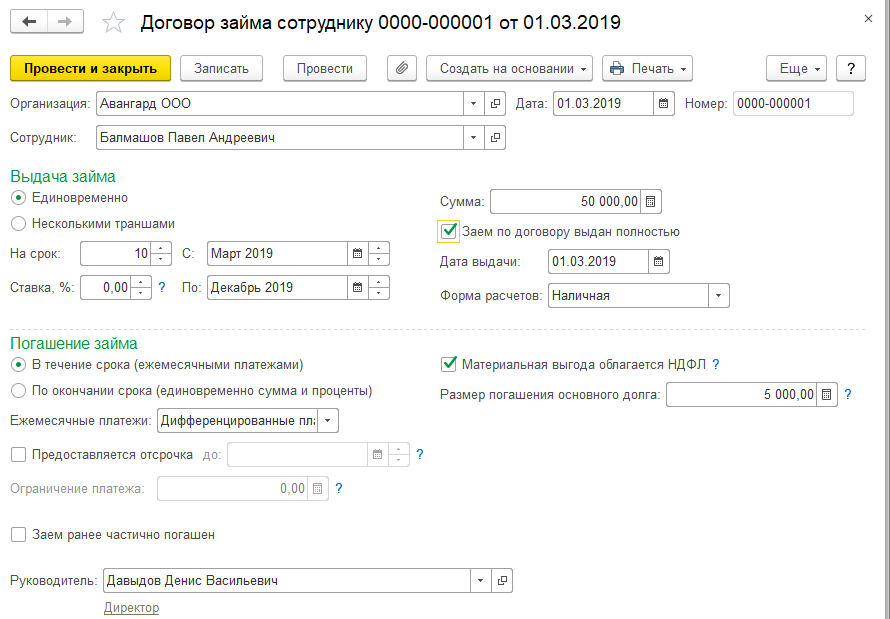The width and height of the screenshot is (890, 619).
Task: Toggle Заем по договору выдан полностью checkbox
Action: [449, 231]
